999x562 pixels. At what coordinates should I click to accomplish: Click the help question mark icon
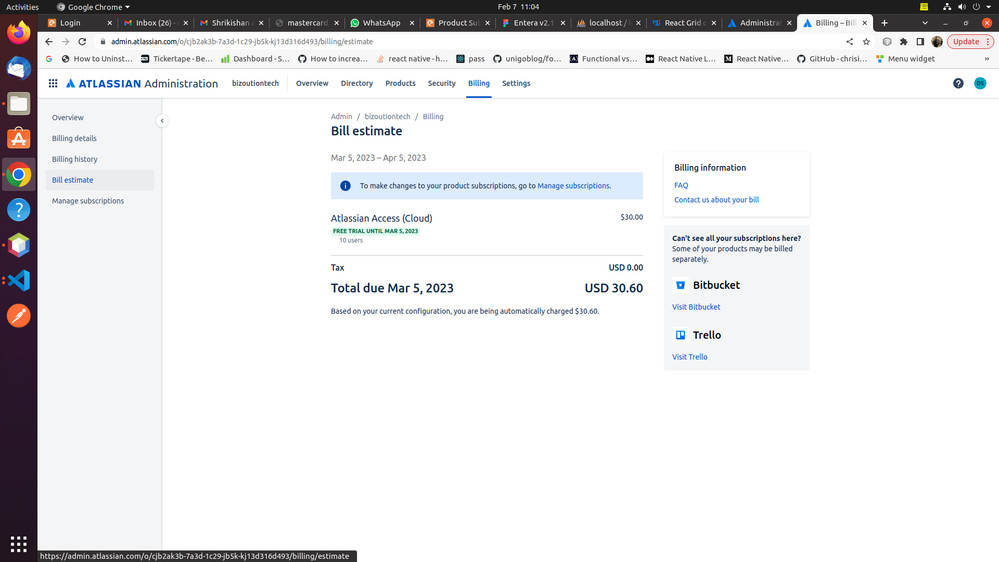click(958, 84)
